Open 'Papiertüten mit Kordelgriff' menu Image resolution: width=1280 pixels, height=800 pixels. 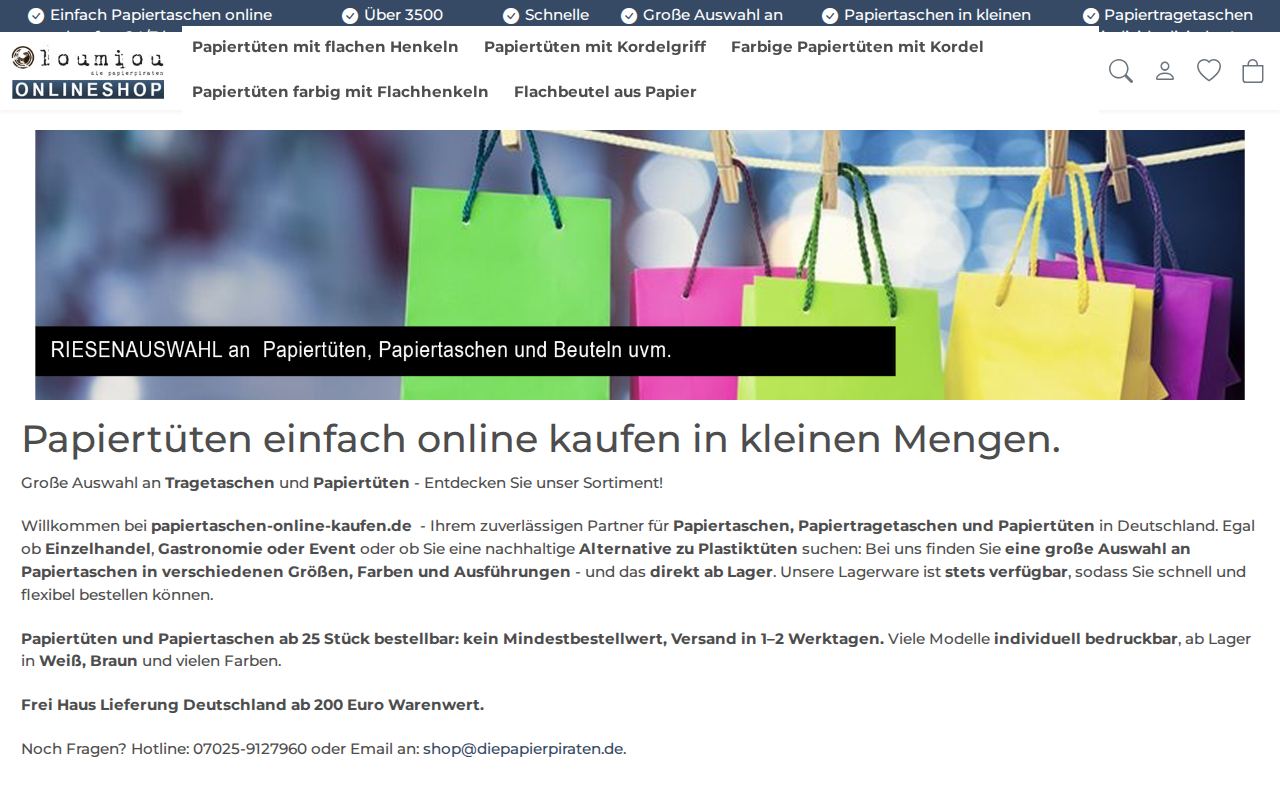(595, 47)
